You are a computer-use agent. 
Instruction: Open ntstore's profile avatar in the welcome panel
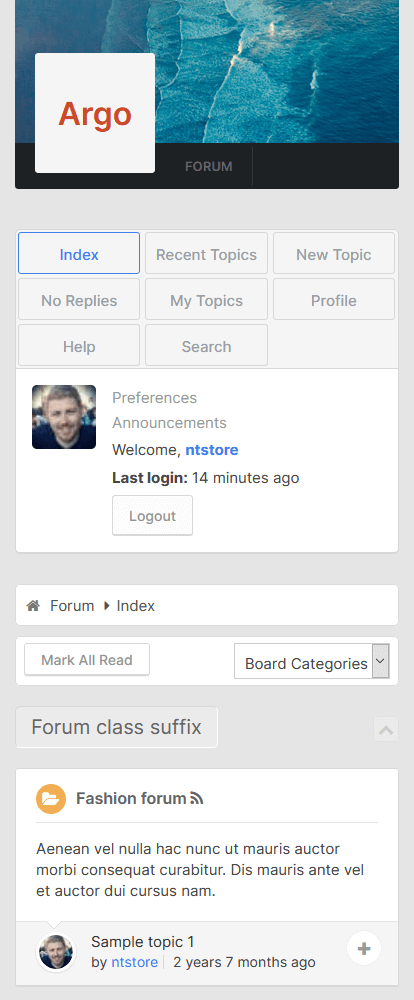click(x=64, y=416)
